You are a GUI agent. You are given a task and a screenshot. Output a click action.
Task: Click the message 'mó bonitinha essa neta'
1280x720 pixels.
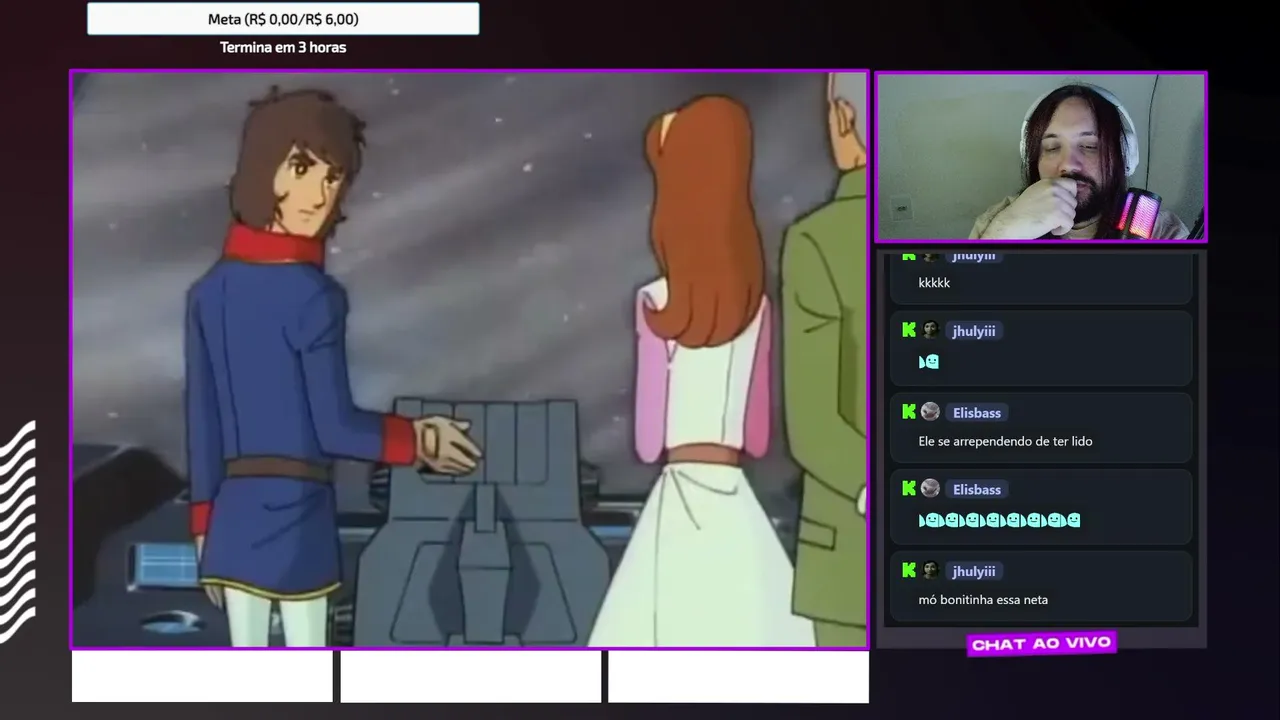coord(983,600)
